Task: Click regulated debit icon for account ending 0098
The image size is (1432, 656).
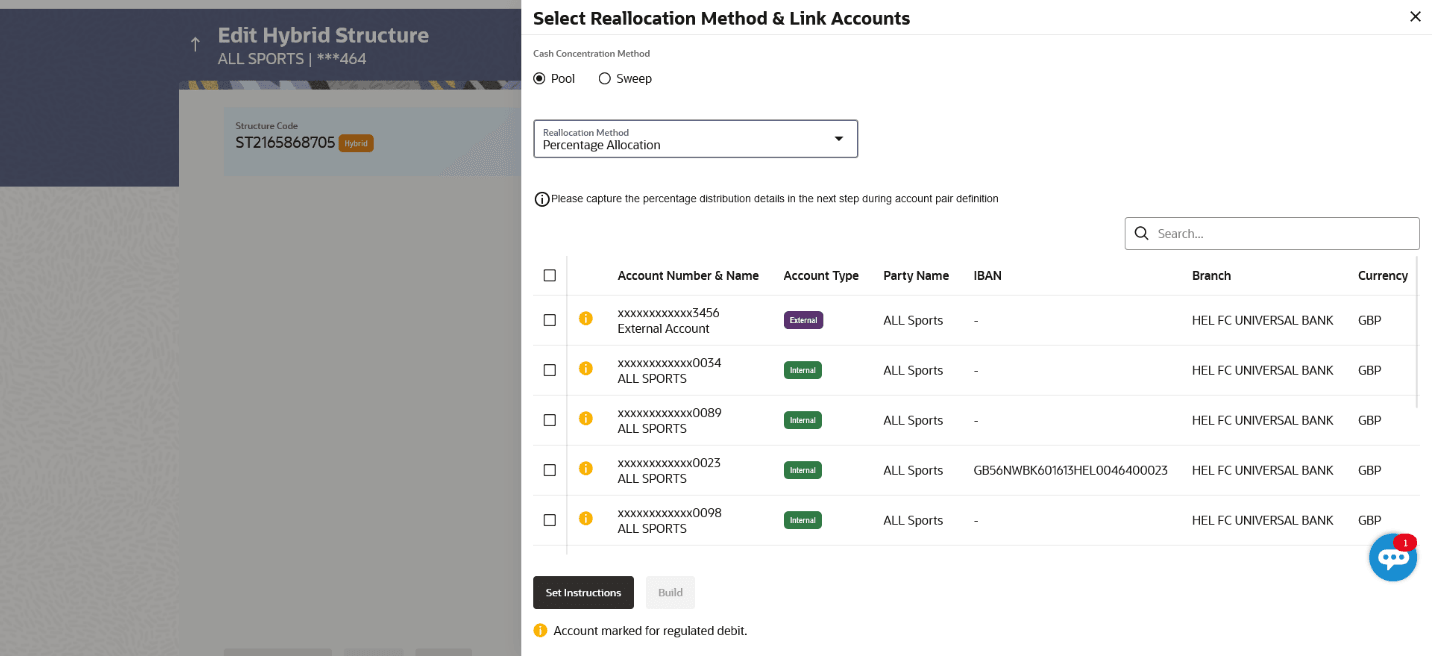Action: 586,519
